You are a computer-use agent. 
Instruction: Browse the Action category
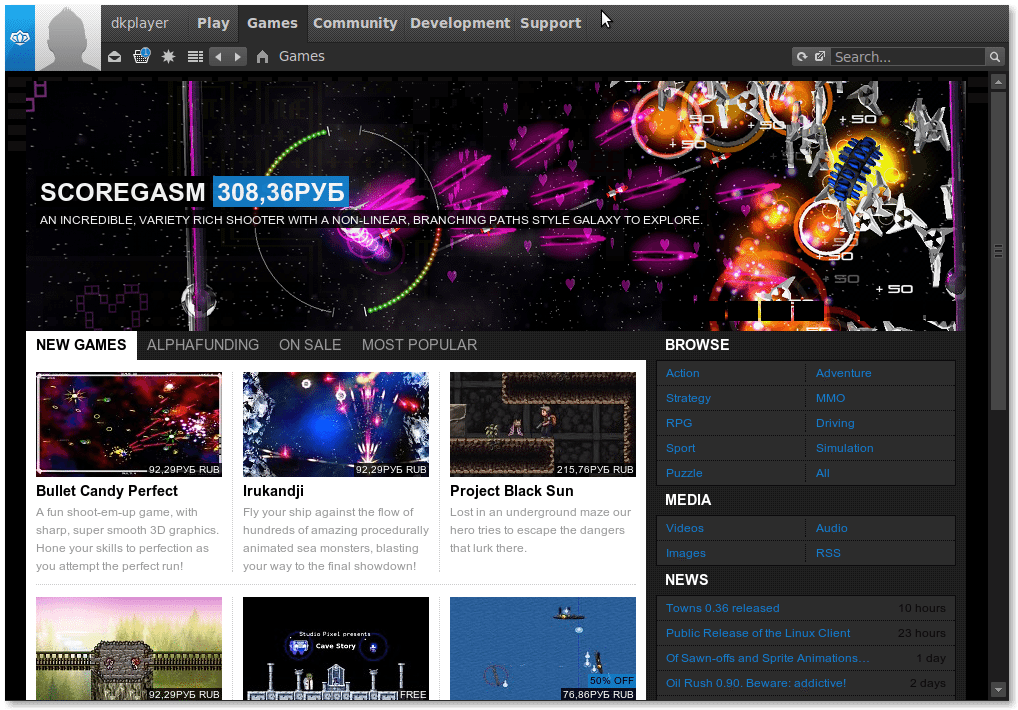click(682, 373)
